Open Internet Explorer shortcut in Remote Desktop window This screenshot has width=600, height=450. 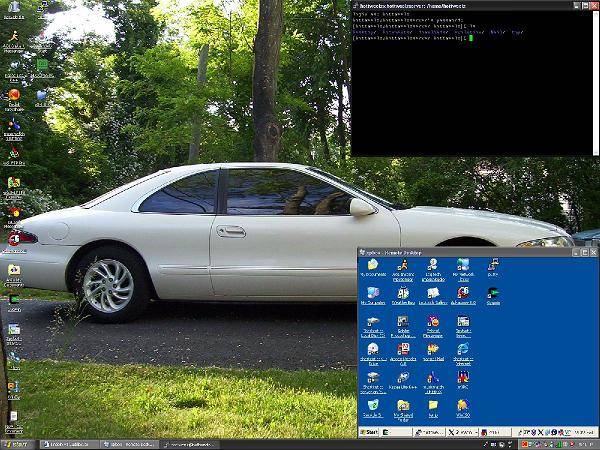coord(463,349)
